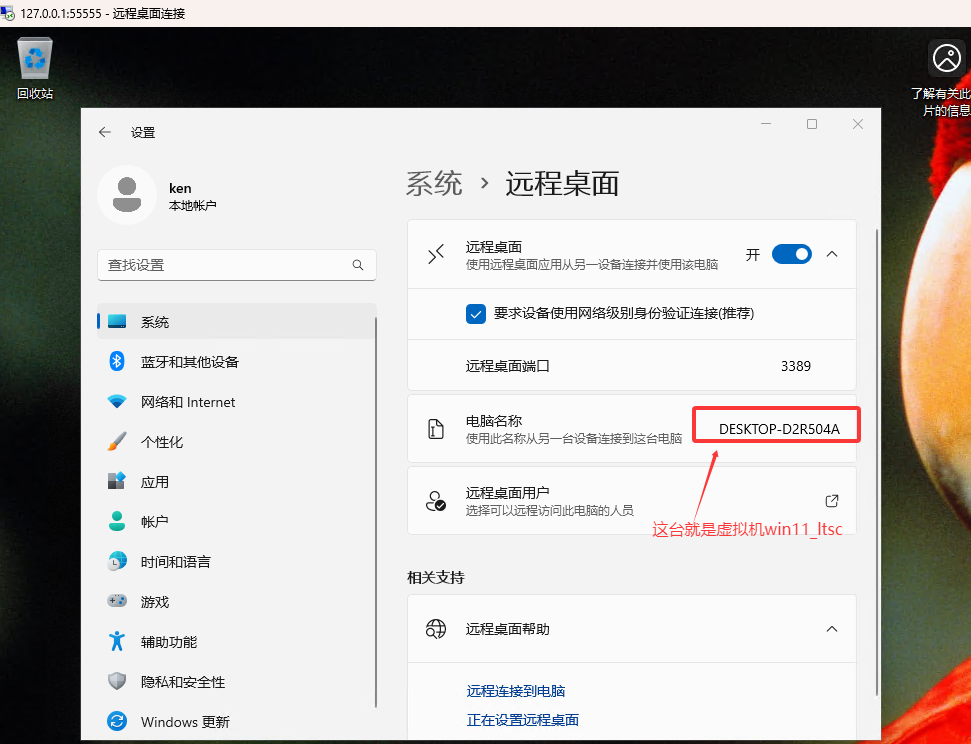The image size is (971, 744).
Task: Open the Recycle Bin desktop icon
Action: tap(35, 59)
